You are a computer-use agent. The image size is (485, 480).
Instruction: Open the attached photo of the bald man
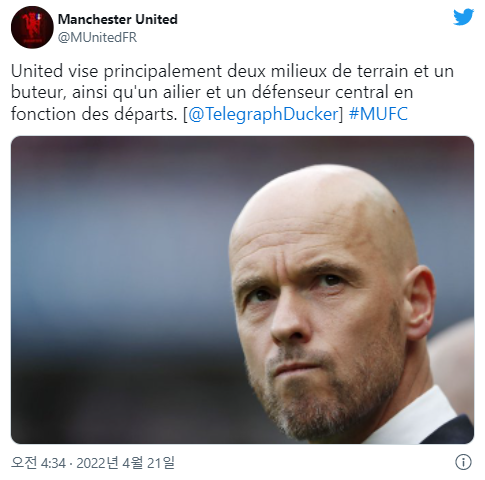[242, 290]
